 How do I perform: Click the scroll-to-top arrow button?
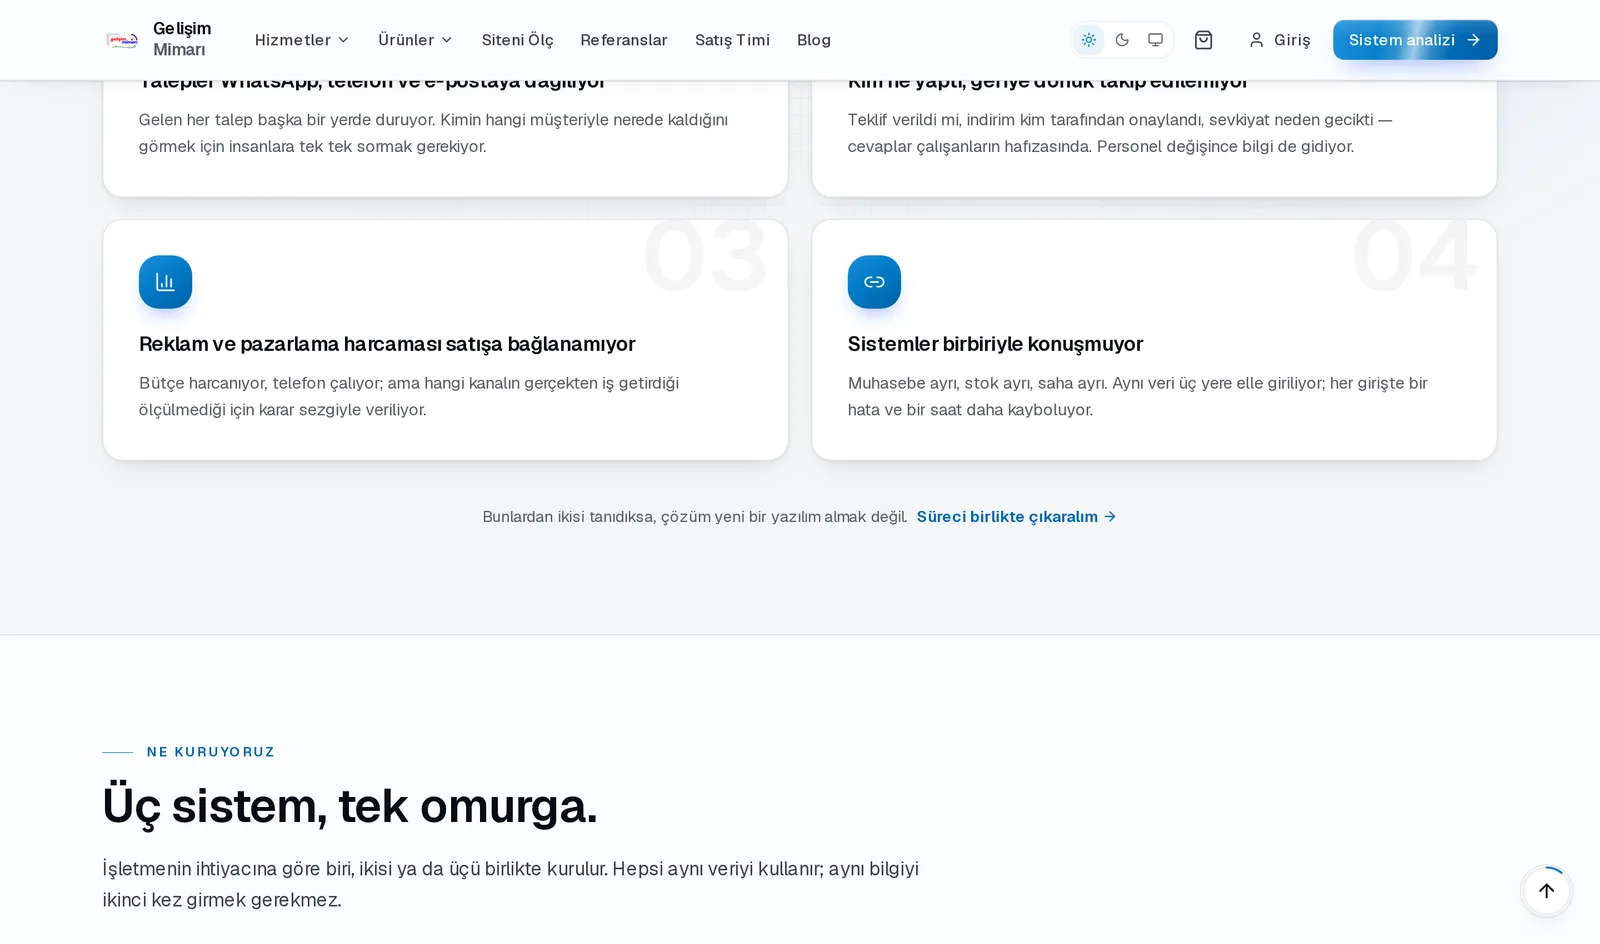[x=1546, y=891]
